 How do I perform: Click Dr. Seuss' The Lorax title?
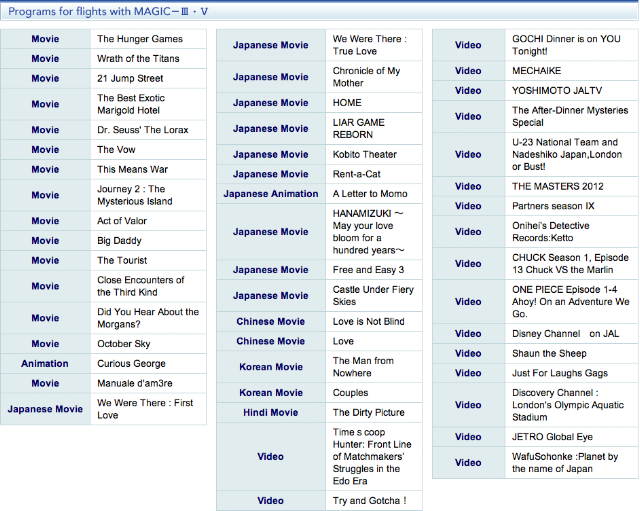142,130
